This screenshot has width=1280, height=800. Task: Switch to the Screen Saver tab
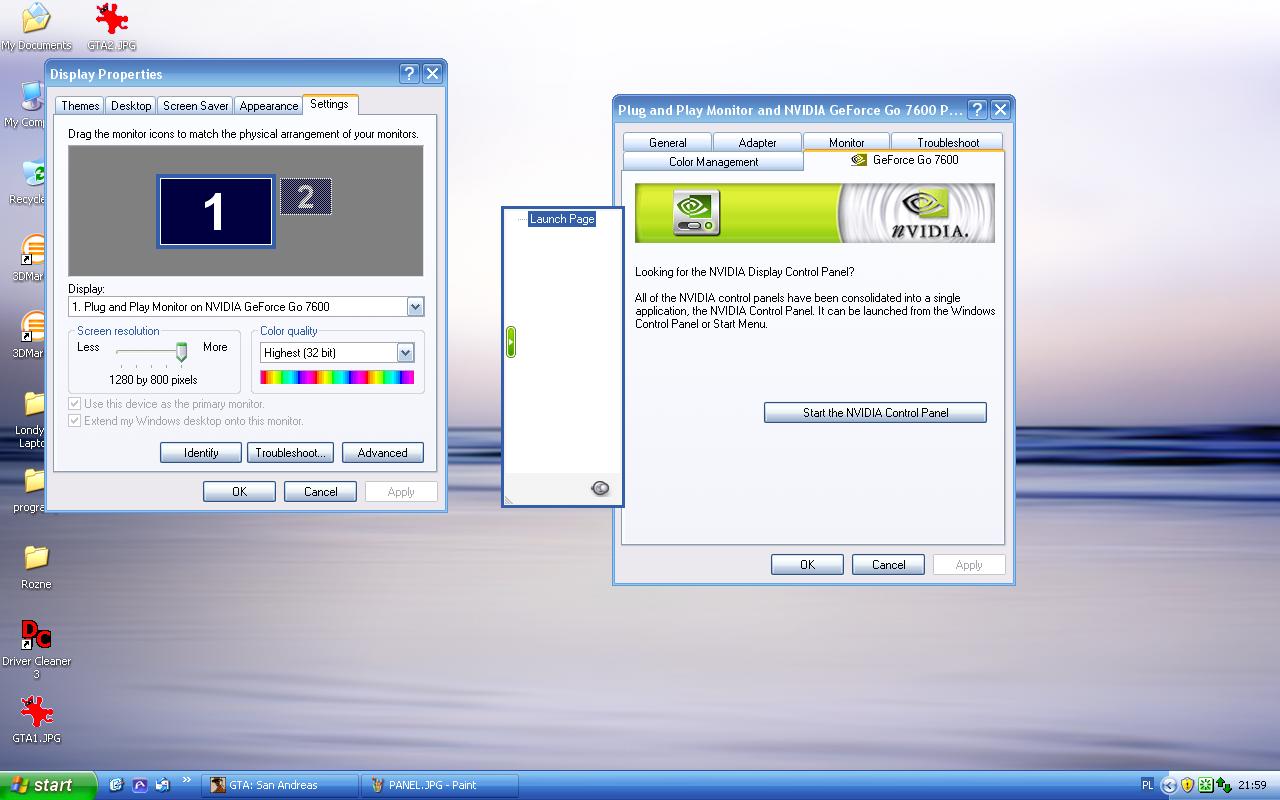[195, 106]
